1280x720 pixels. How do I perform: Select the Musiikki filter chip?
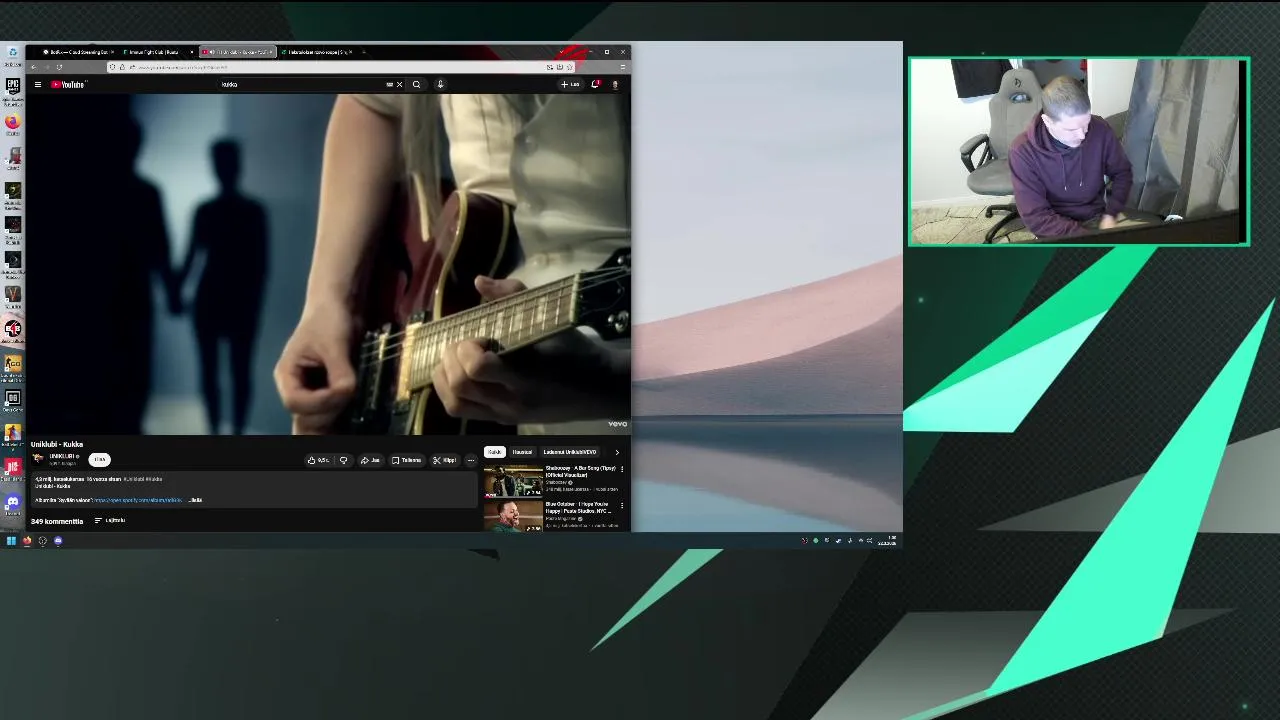pos(522,452)
